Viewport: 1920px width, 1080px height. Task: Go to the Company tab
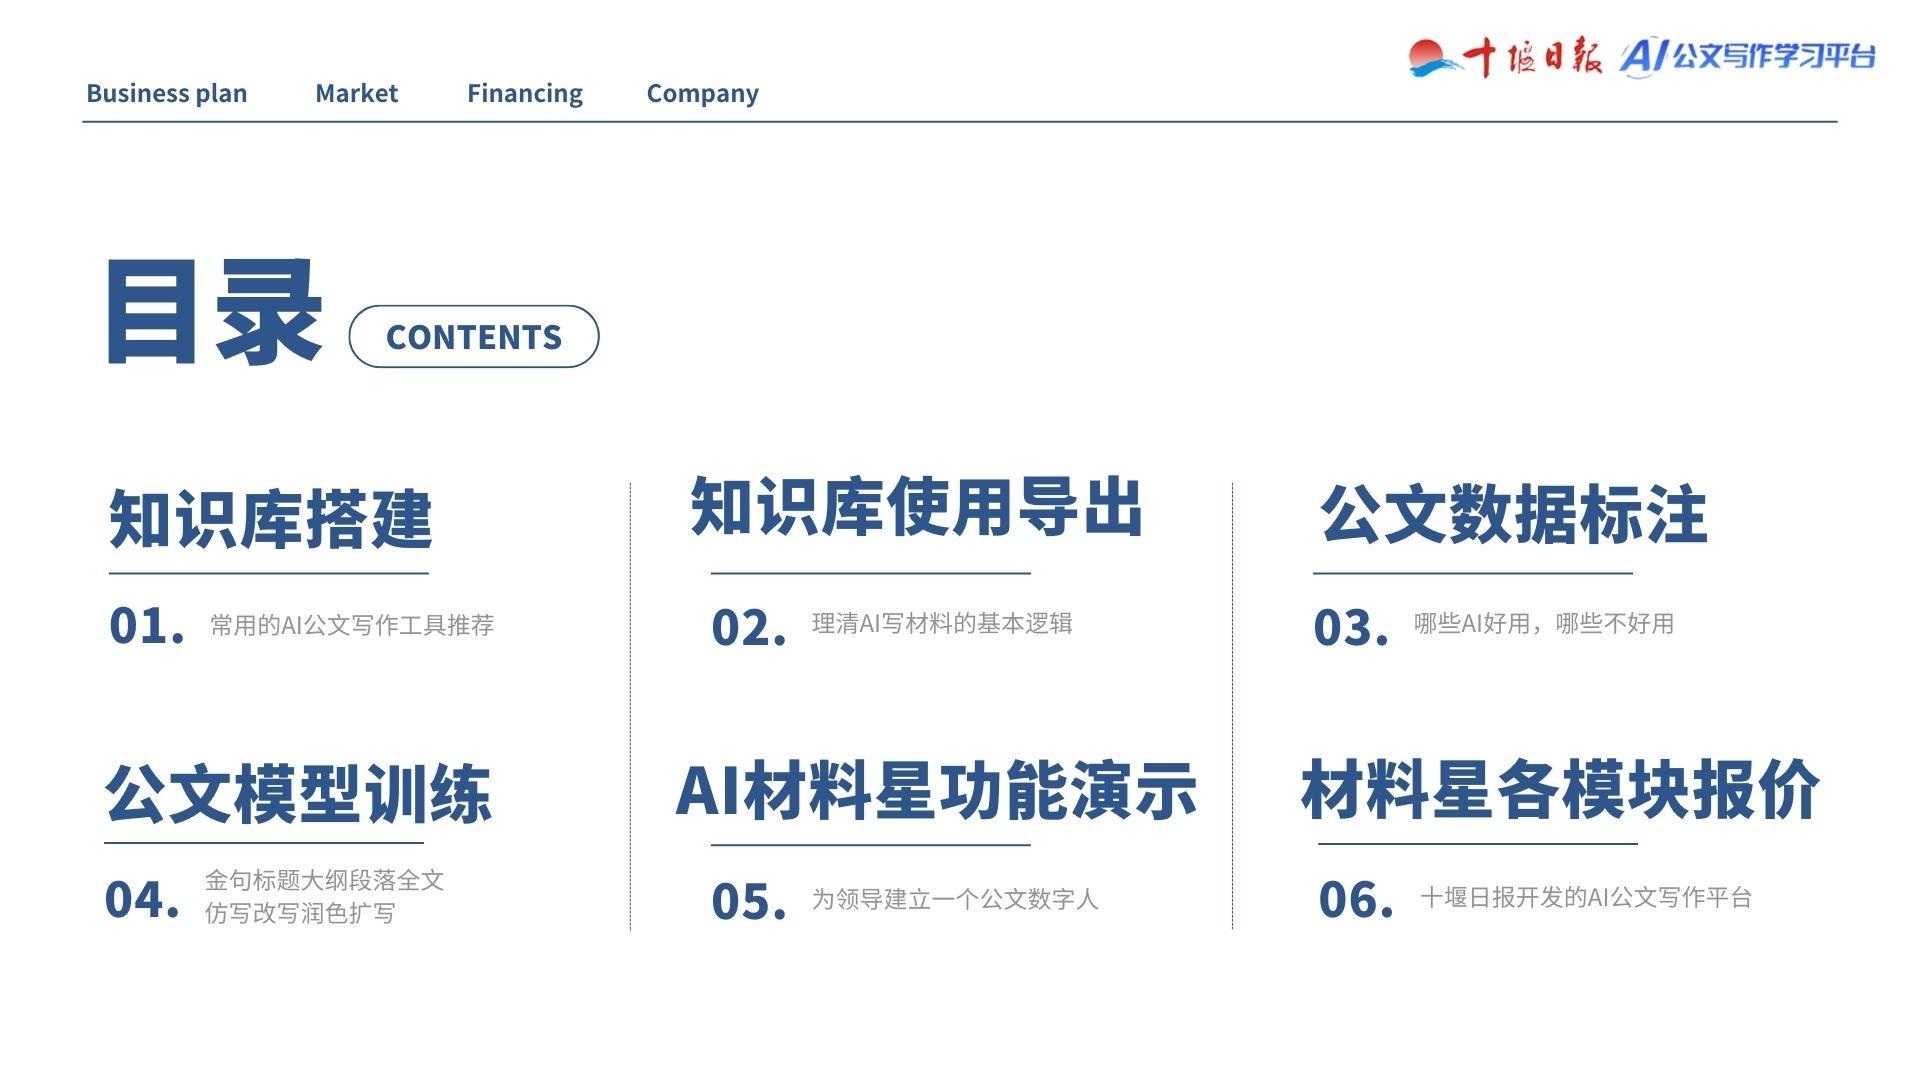pyautogui.click(x=702, y=93)
